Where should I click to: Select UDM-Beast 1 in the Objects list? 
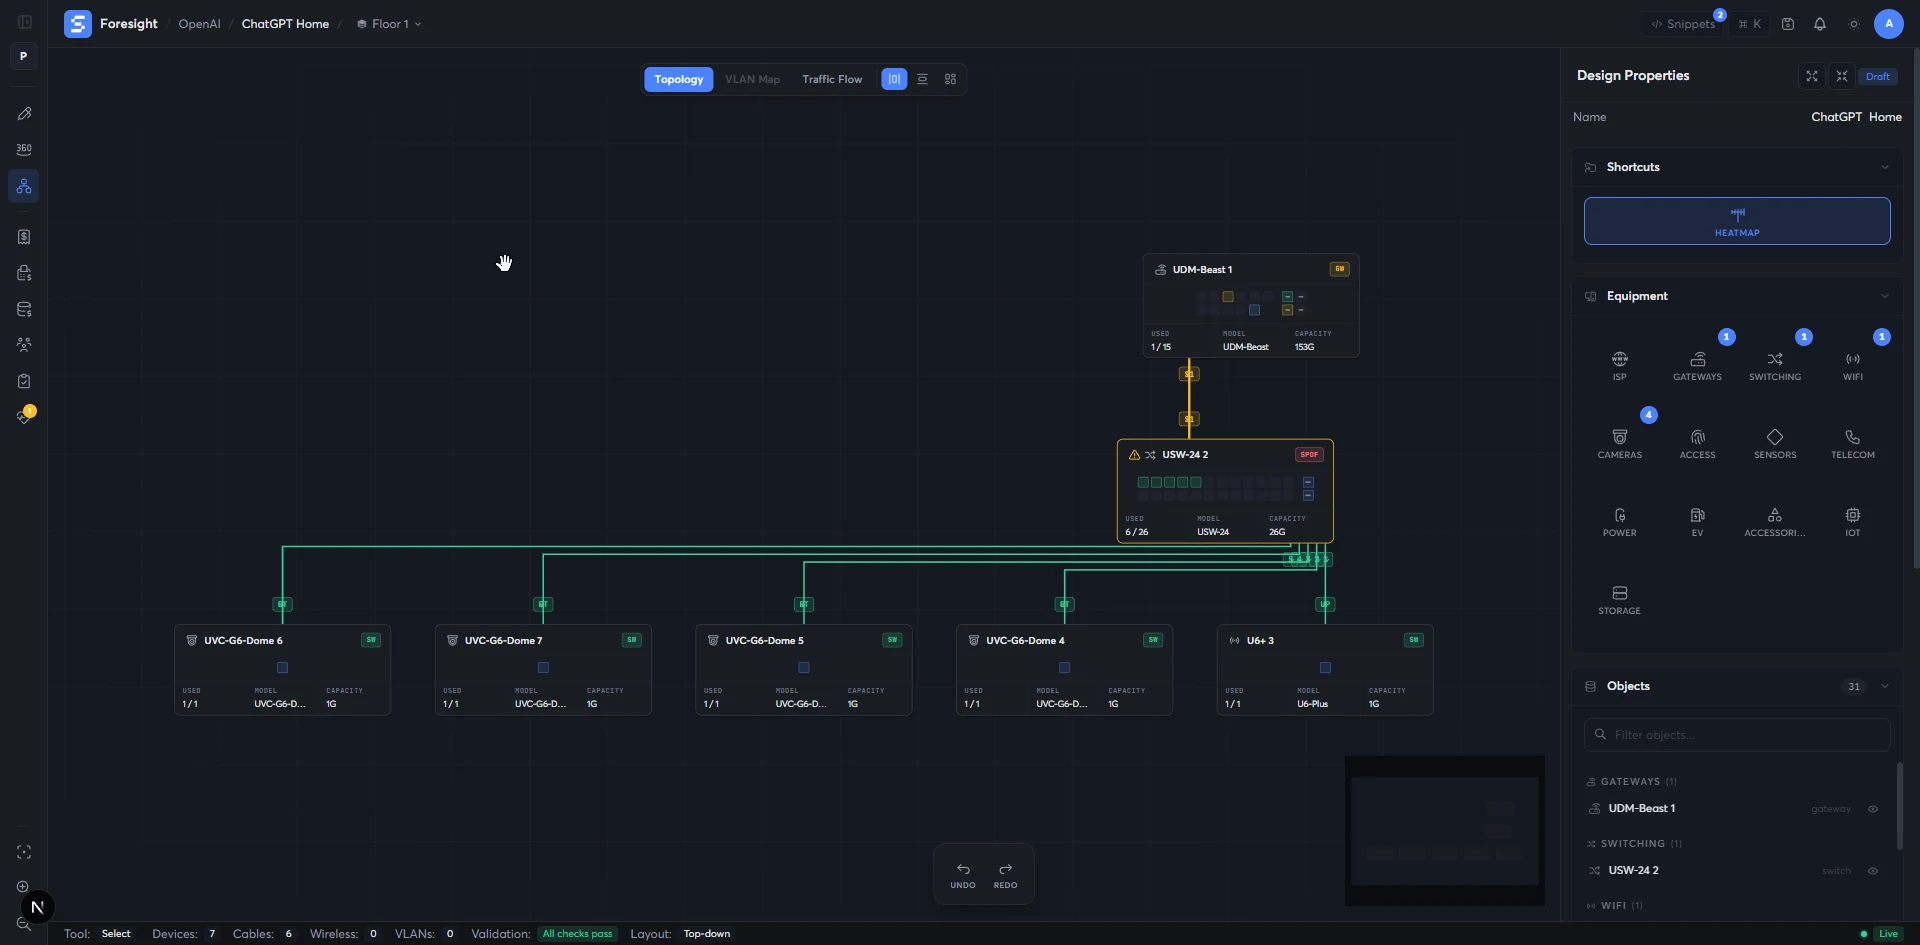click(x=1641, y=809)
